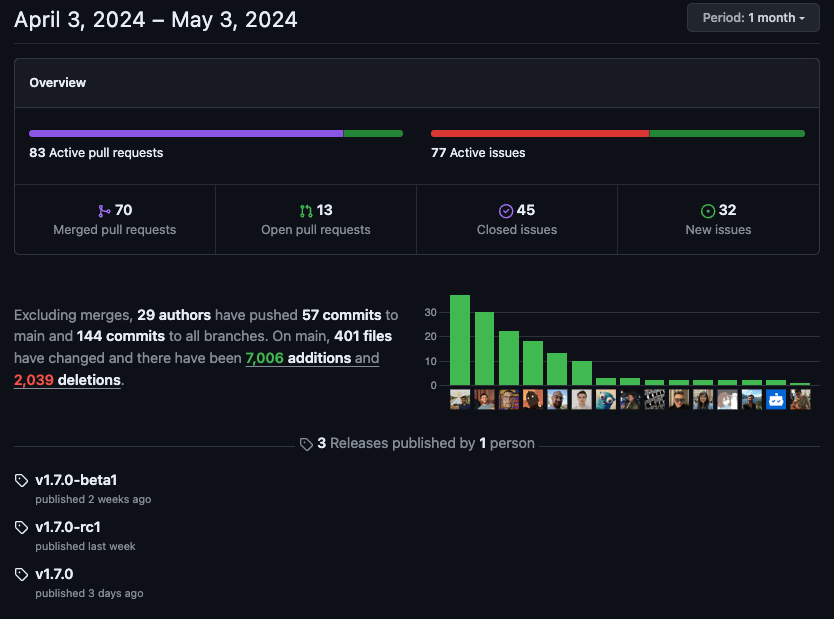Open the dark eighth contributor avatar

coord(630,399)
